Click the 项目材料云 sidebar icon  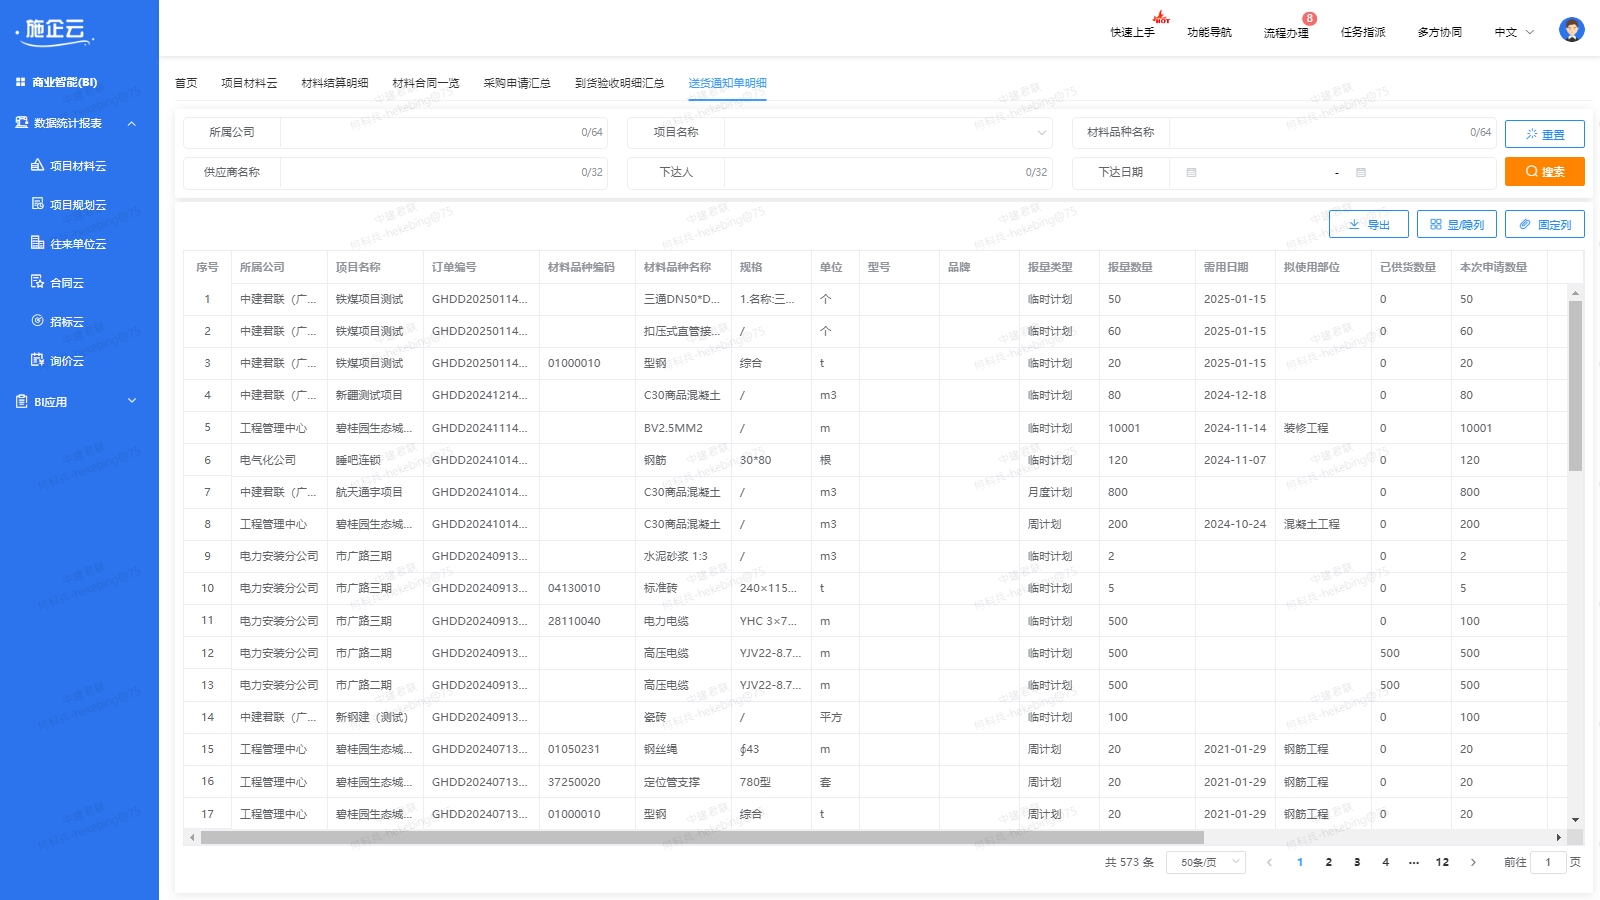click(x=37, y=165)
